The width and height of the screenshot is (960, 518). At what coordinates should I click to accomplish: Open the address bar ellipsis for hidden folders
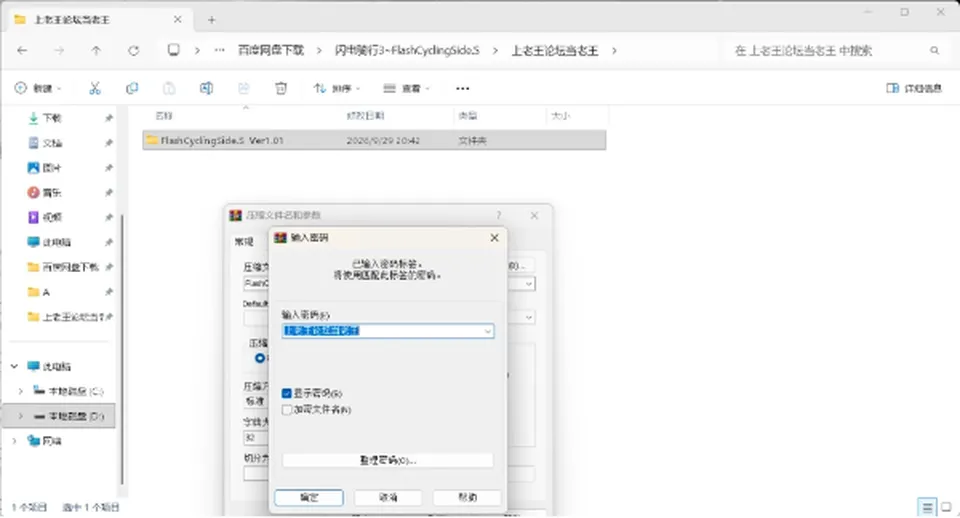[219, 50]
